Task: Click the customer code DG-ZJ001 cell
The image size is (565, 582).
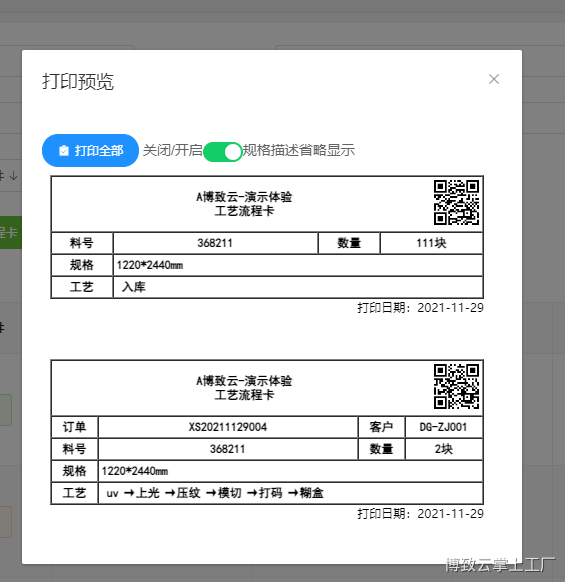Action: tap(444, 427)
